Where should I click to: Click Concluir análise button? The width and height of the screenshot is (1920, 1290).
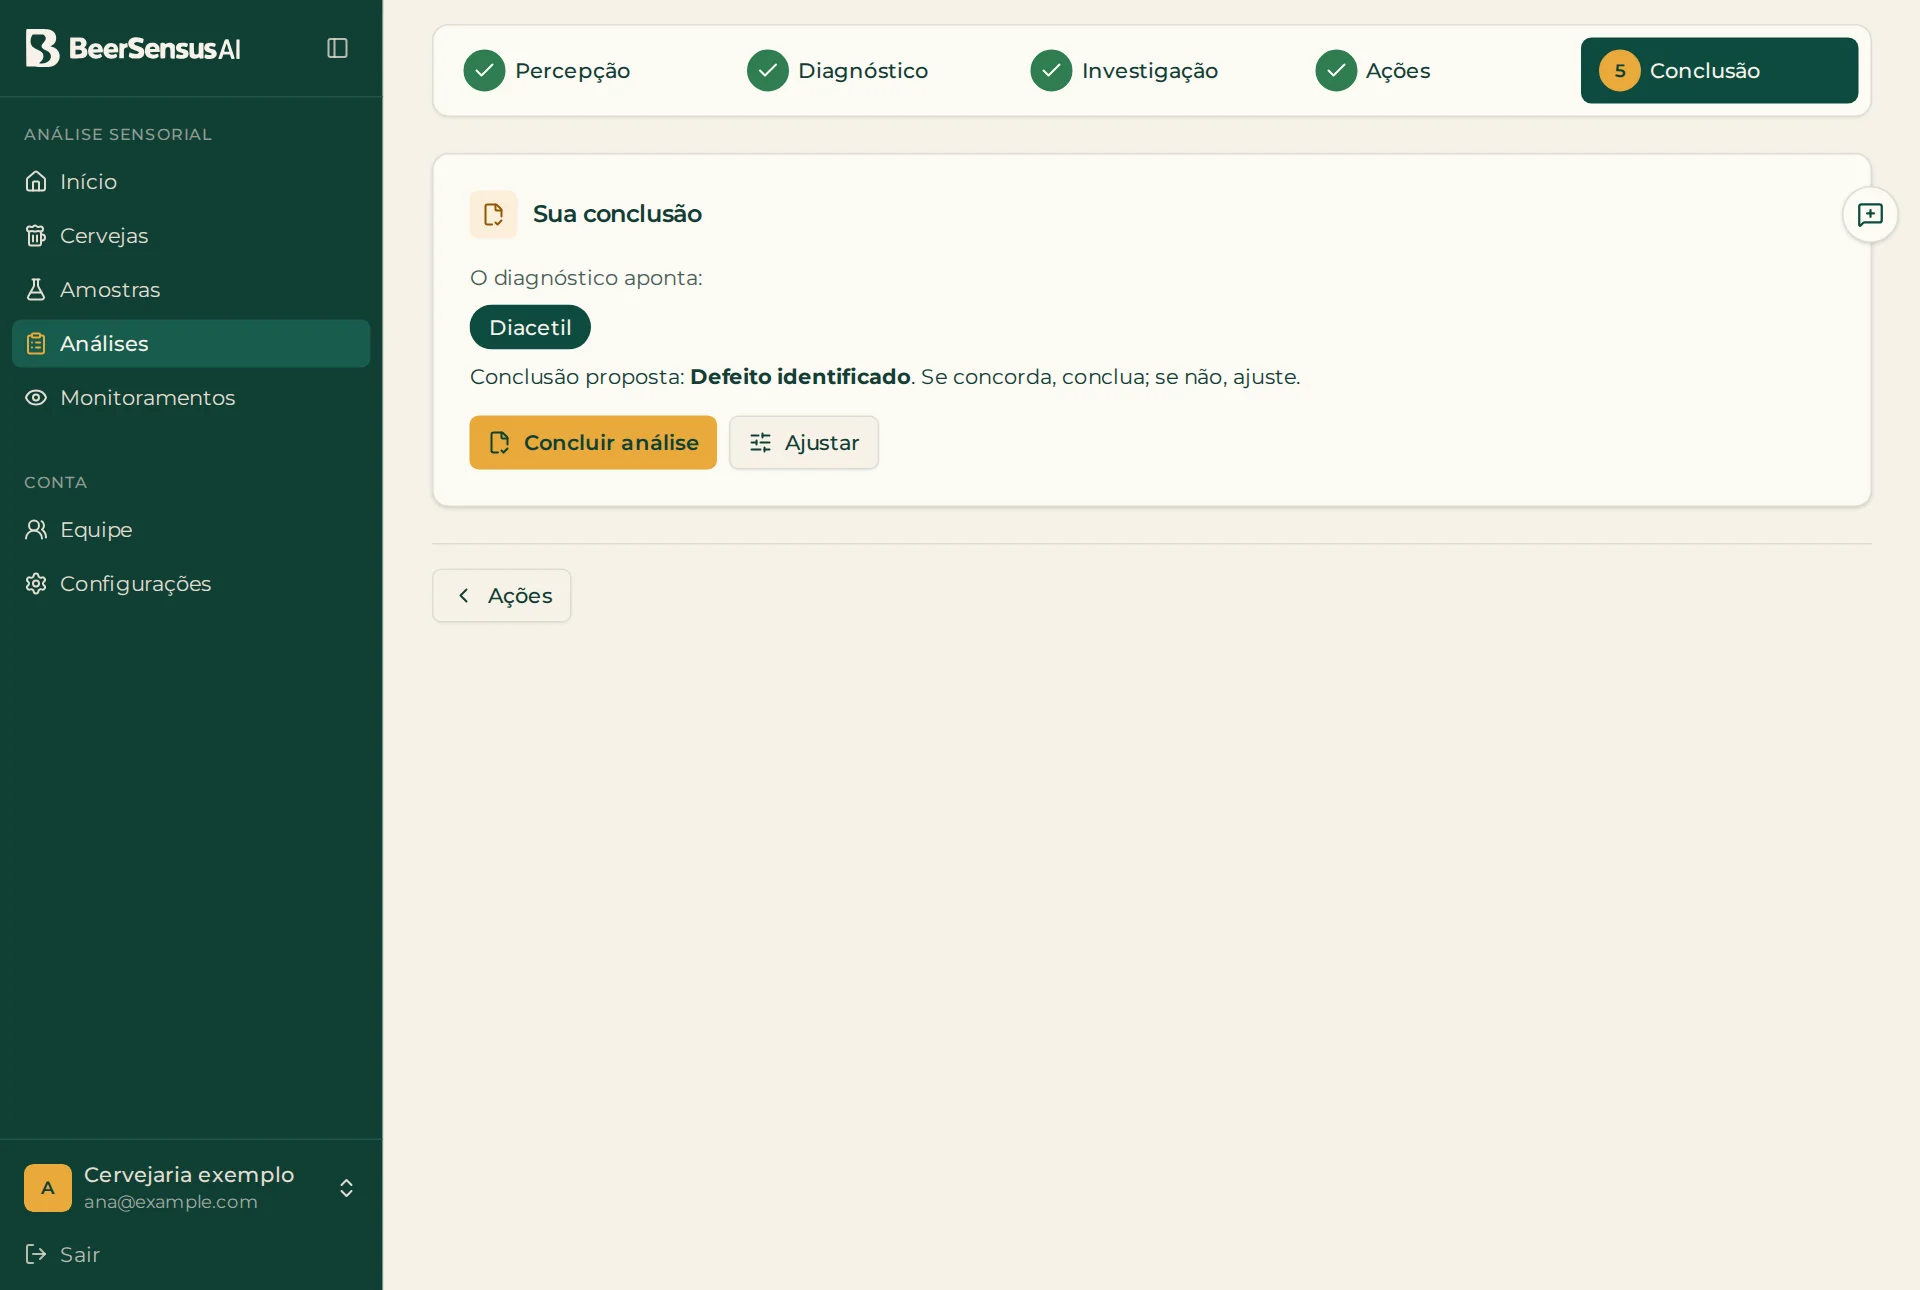[593, 442]
